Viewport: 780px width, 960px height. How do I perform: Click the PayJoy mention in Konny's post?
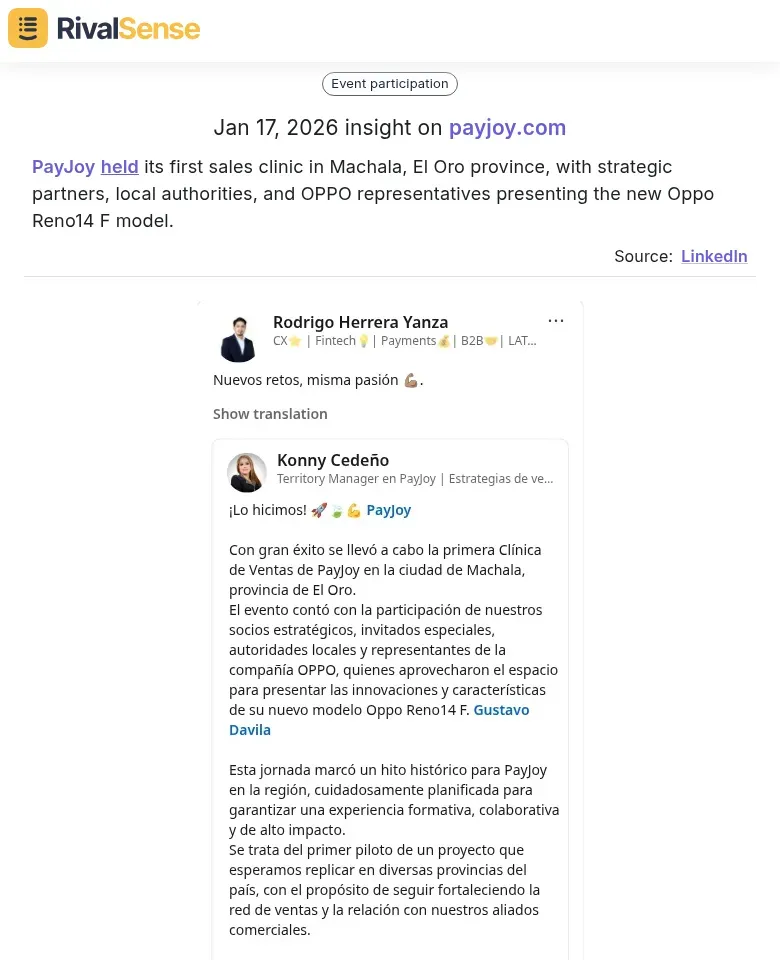pyautogui.click(x=389, y=510)
